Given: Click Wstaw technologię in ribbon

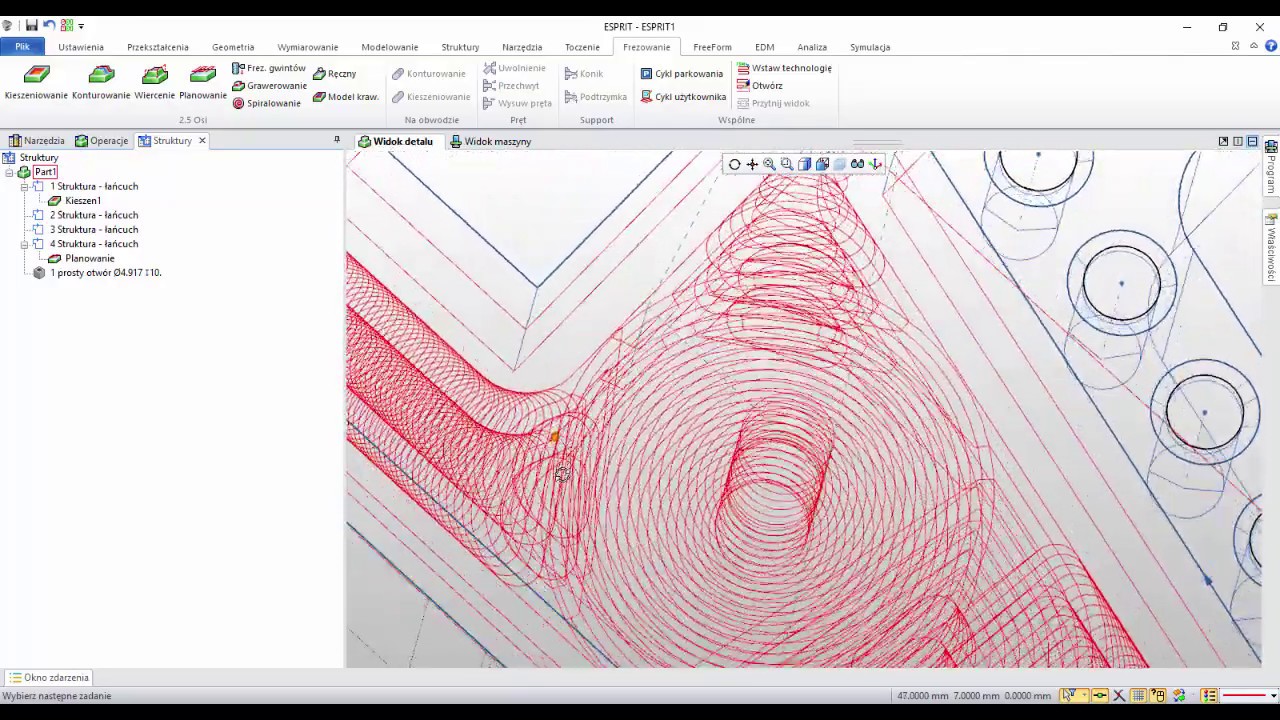Looking at the screenshot, I should point(784,68).
